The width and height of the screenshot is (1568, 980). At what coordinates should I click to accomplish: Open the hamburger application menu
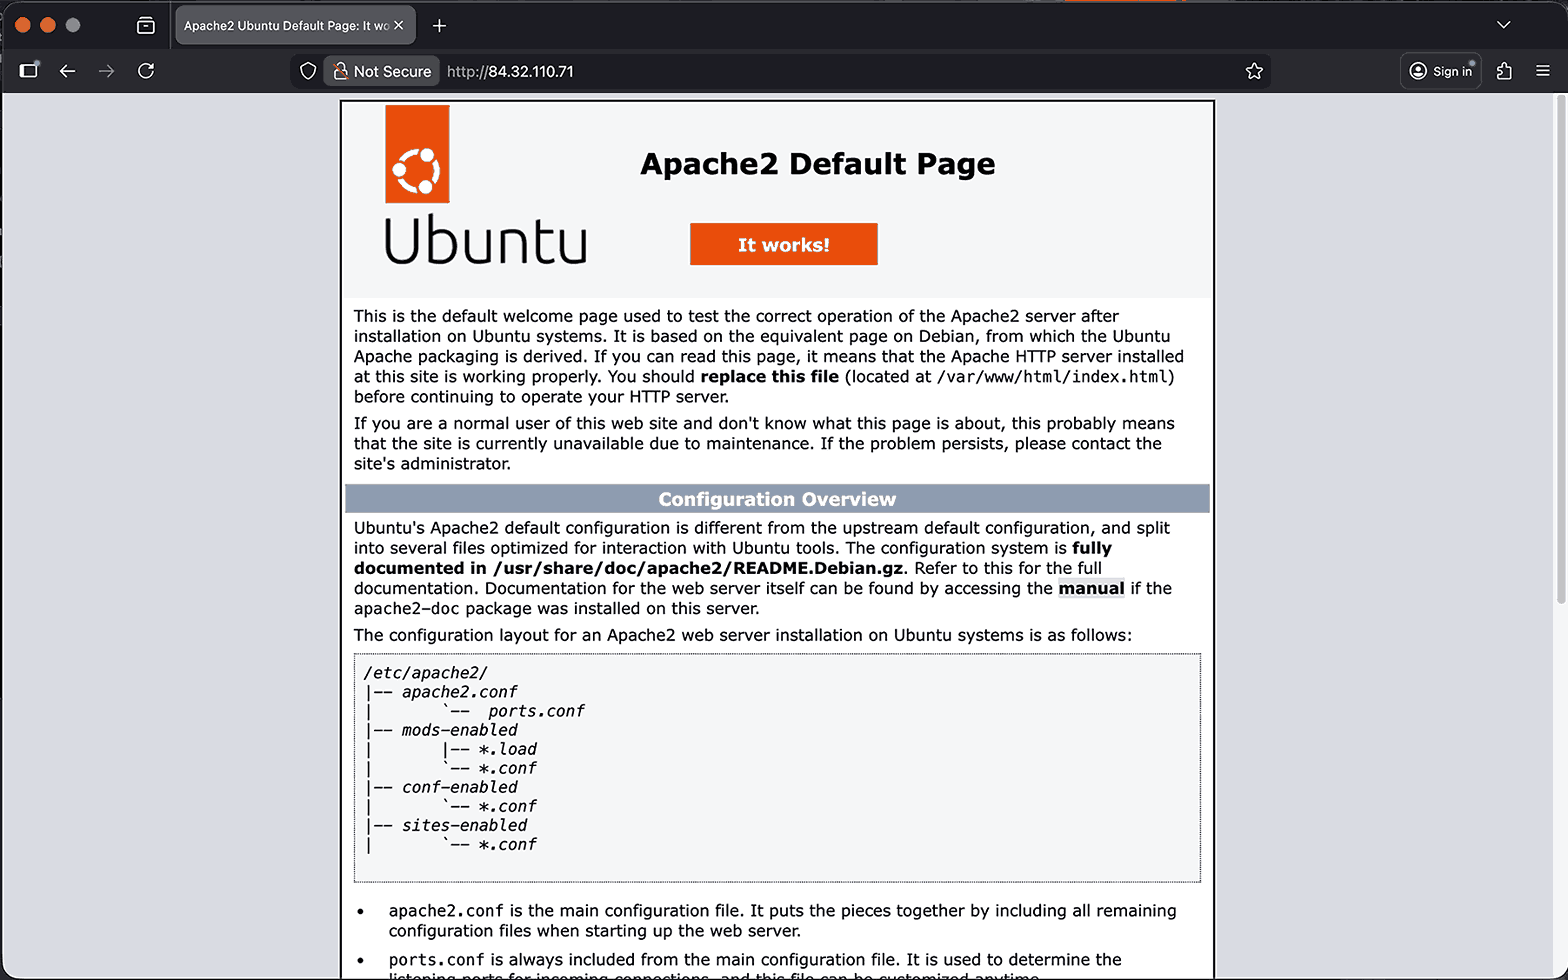1543,71
